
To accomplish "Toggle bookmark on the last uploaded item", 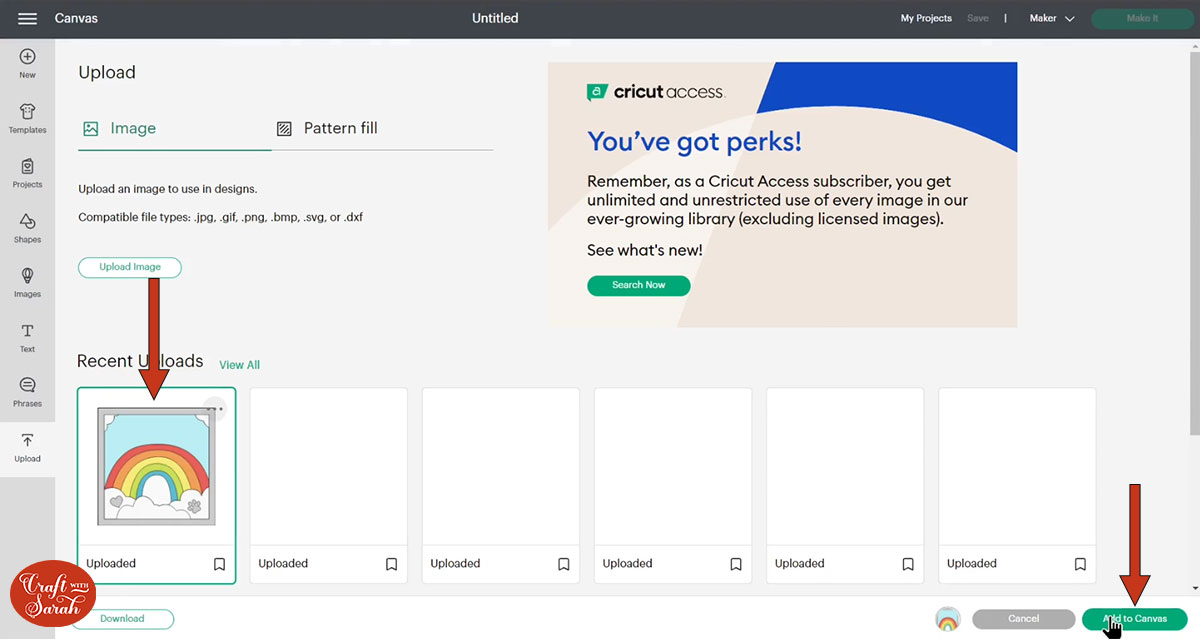I will pyautogui.click(x=1080, y=564).
